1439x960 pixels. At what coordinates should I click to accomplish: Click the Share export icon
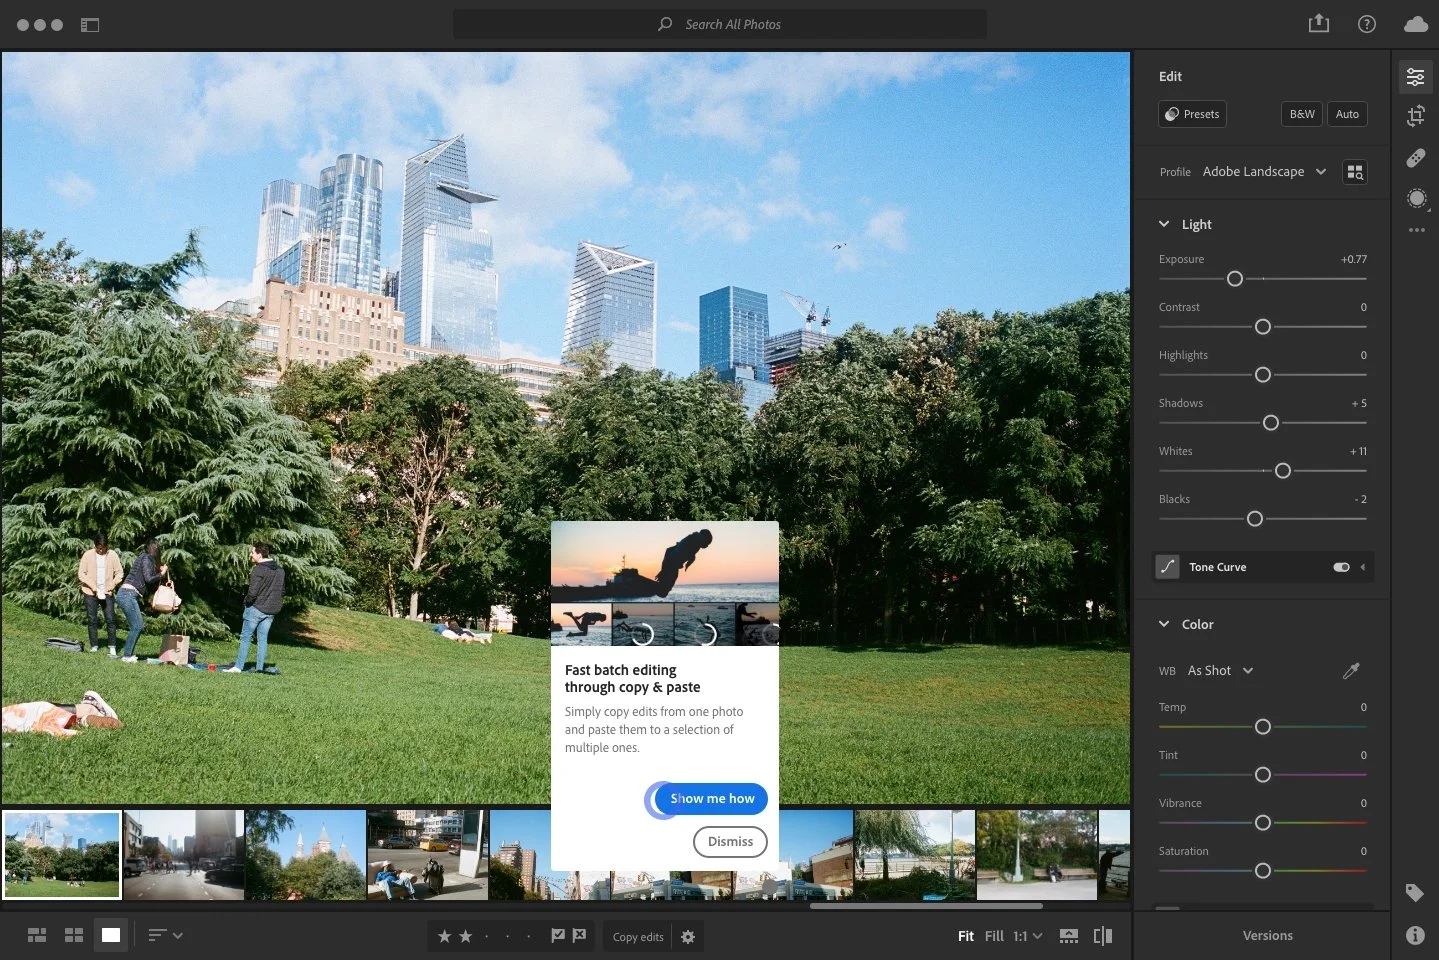point(1319,23)
